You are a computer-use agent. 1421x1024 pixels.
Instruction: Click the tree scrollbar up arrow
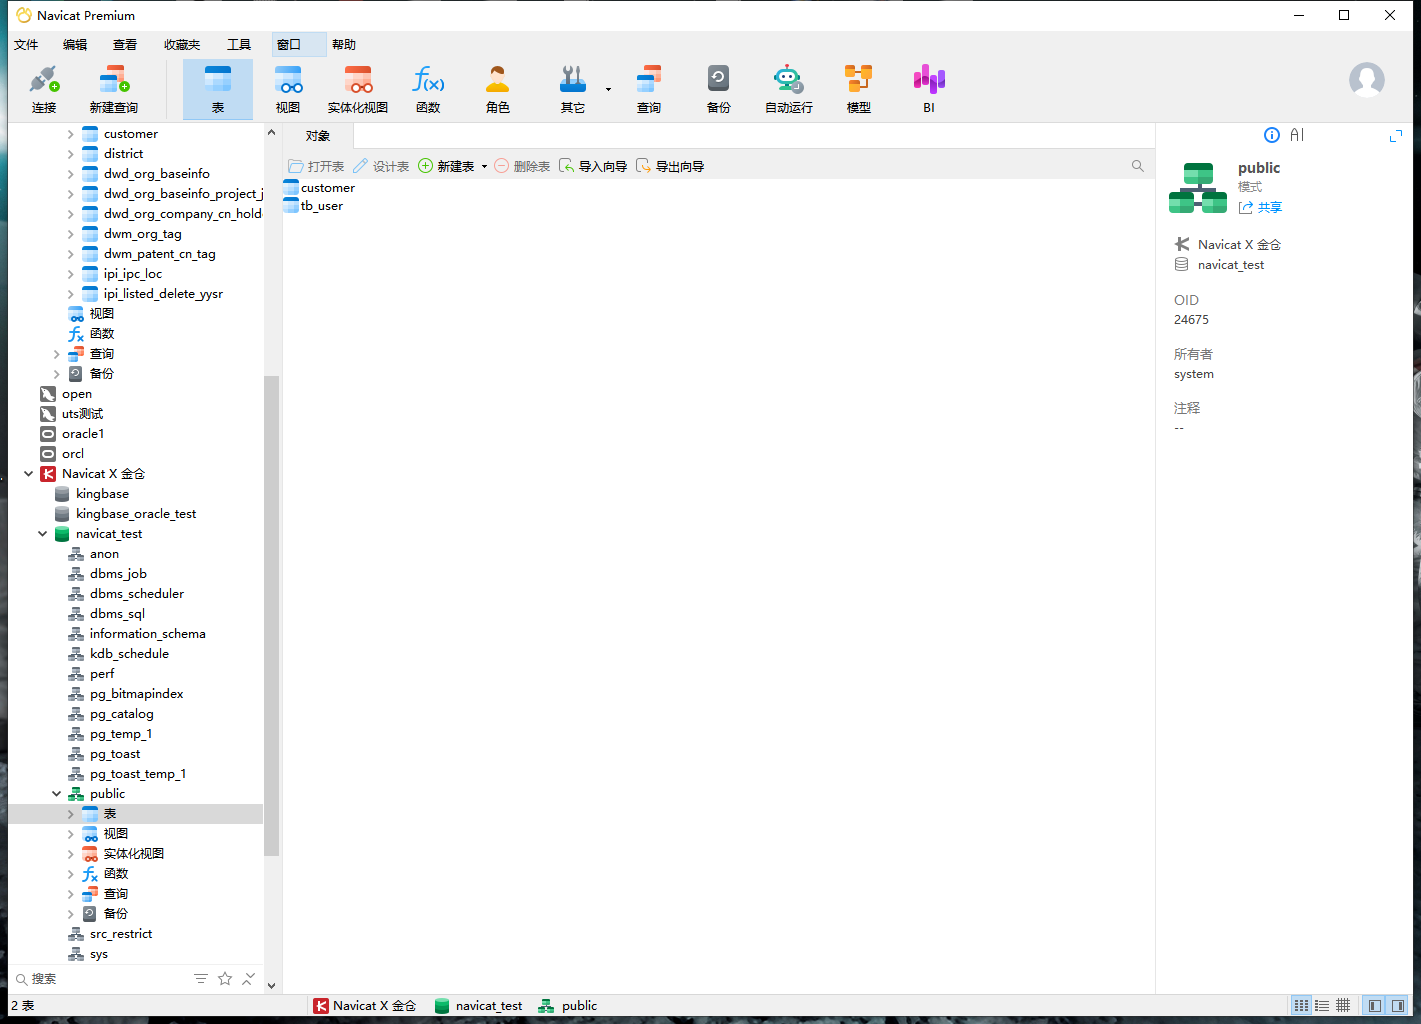271,132
